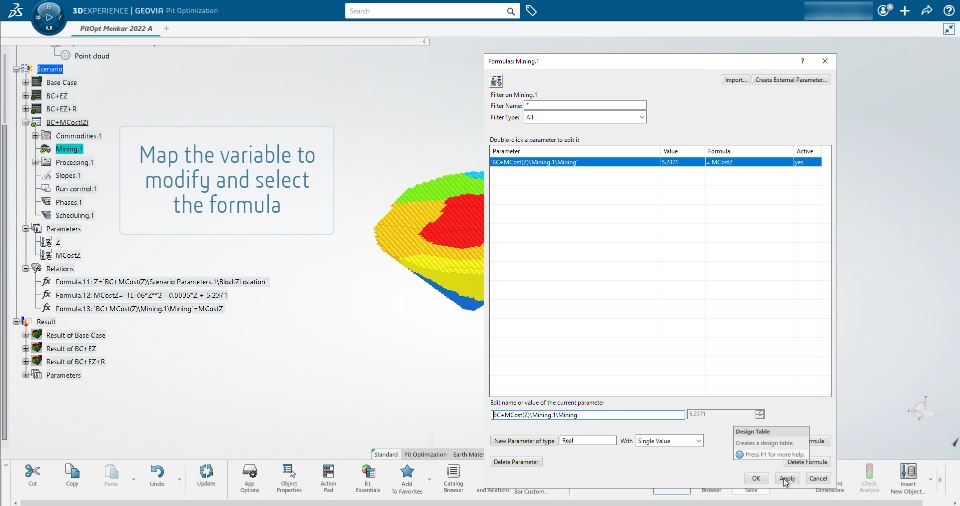Viewport: 960px width, 506px height.
Task: Click the Mining.1 node icon
Action: (x=46, y=149)
